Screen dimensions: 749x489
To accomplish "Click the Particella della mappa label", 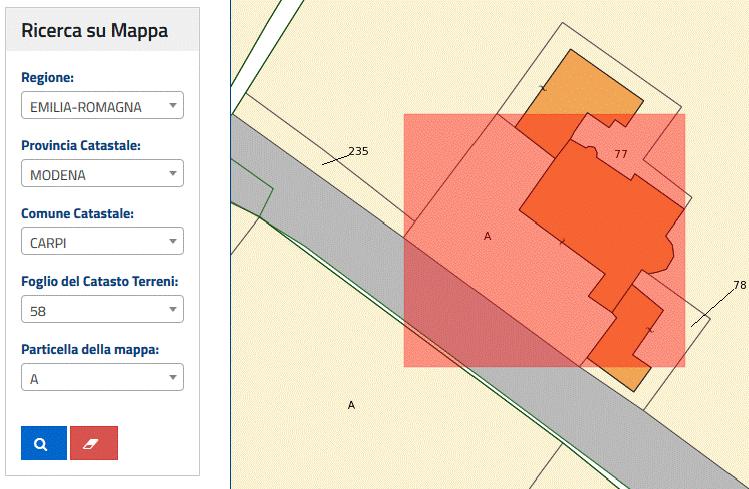I will 90,349.
